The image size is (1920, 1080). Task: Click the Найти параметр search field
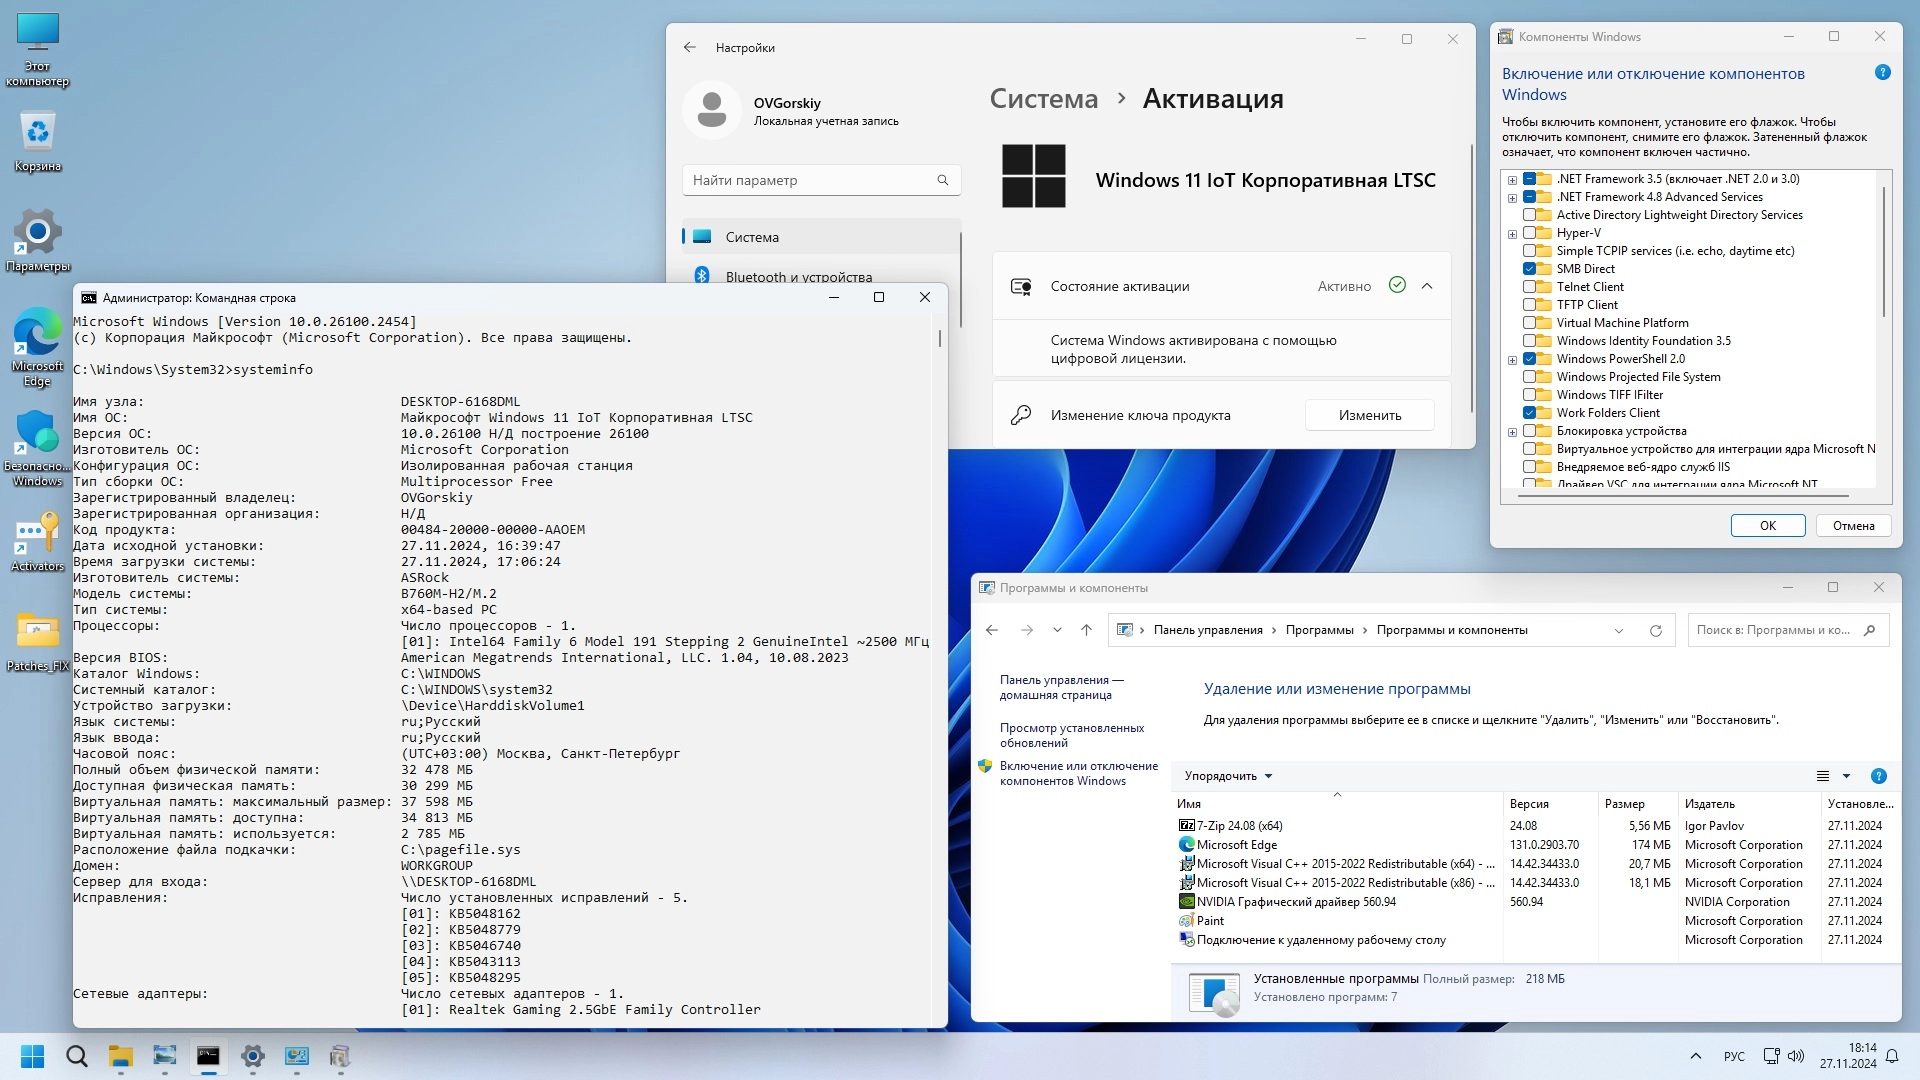810,180
